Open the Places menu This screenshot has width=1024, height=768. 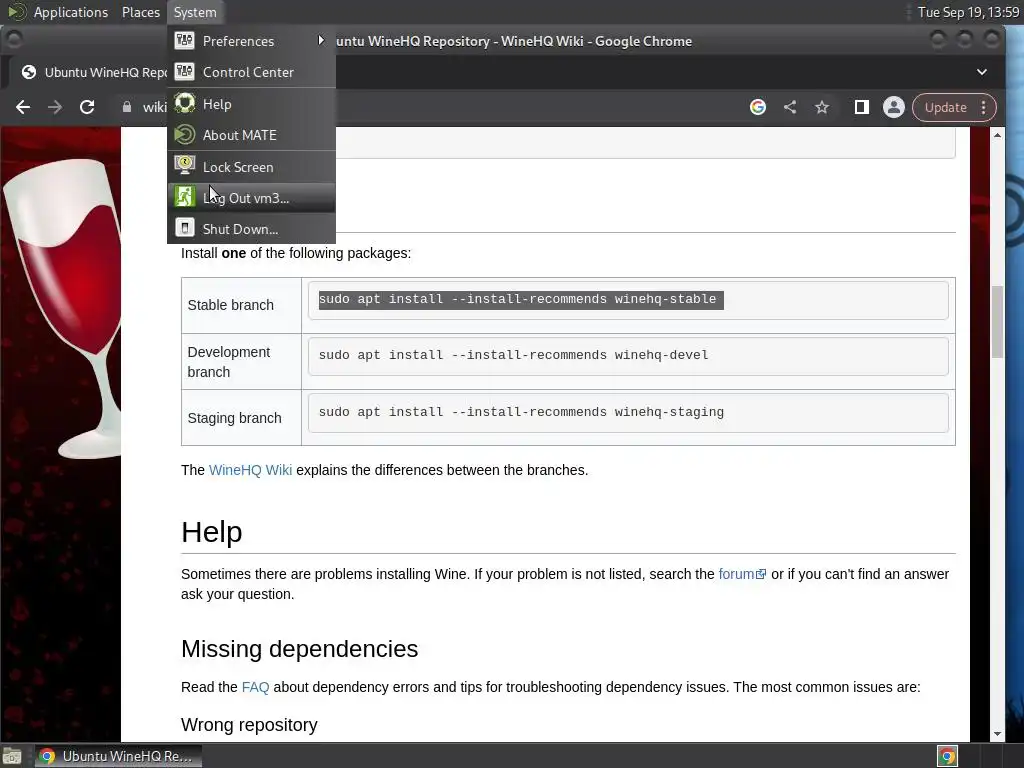click(140, 12)
